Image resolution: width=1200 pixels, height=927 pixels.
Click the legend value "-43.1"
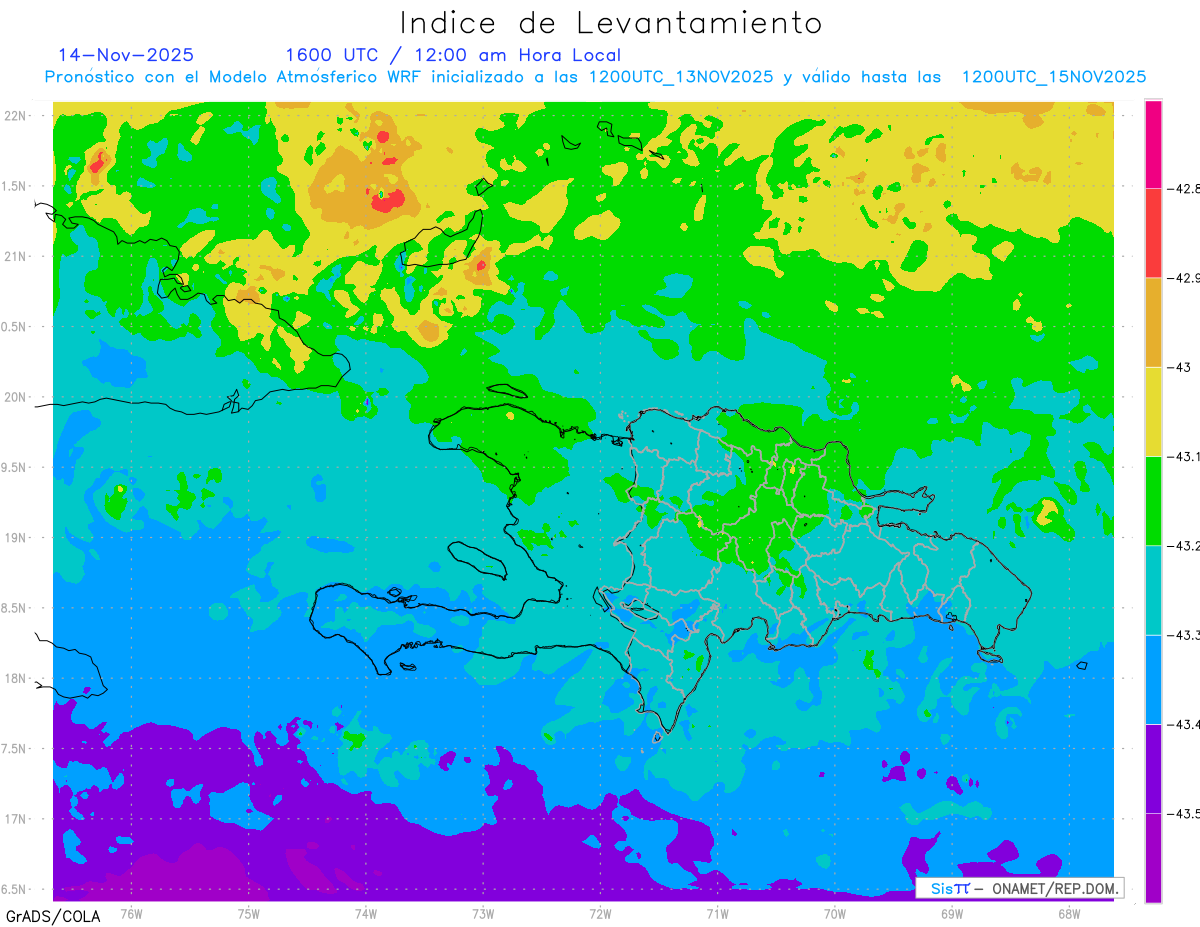[x=1184, y=456]
